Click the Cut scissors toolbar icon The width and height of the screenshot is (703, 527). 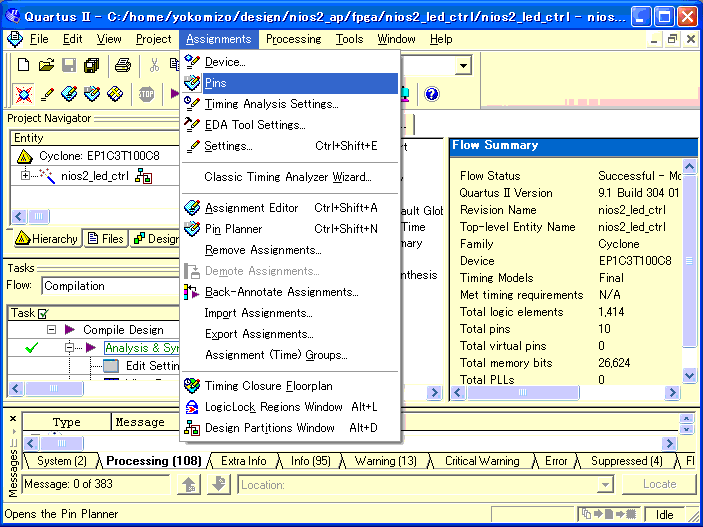(154, 65)
